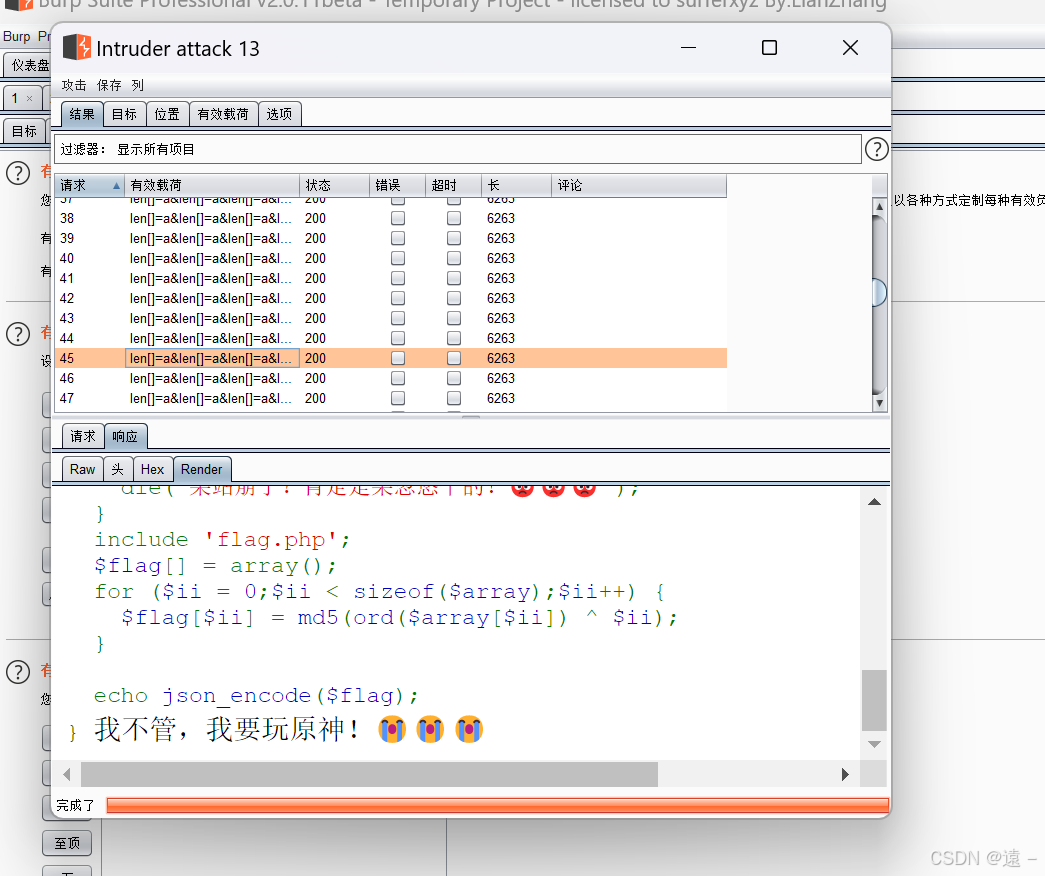Check the 错误 checkbox on highlighted row 45

(397, 358)
